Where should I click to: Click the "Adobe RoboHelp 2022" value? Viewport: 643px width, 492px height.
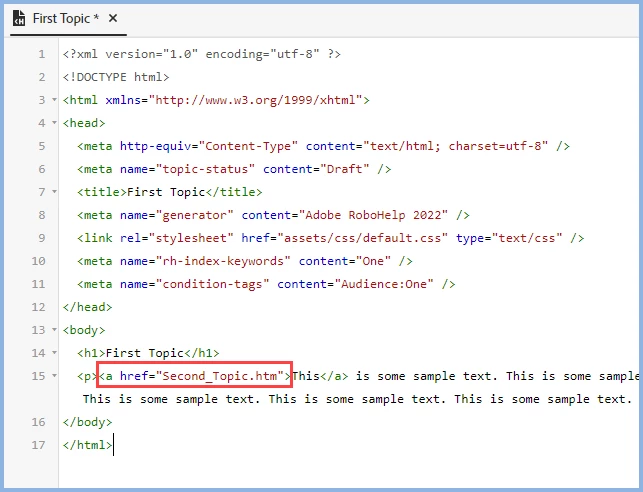tap(373, 215)
